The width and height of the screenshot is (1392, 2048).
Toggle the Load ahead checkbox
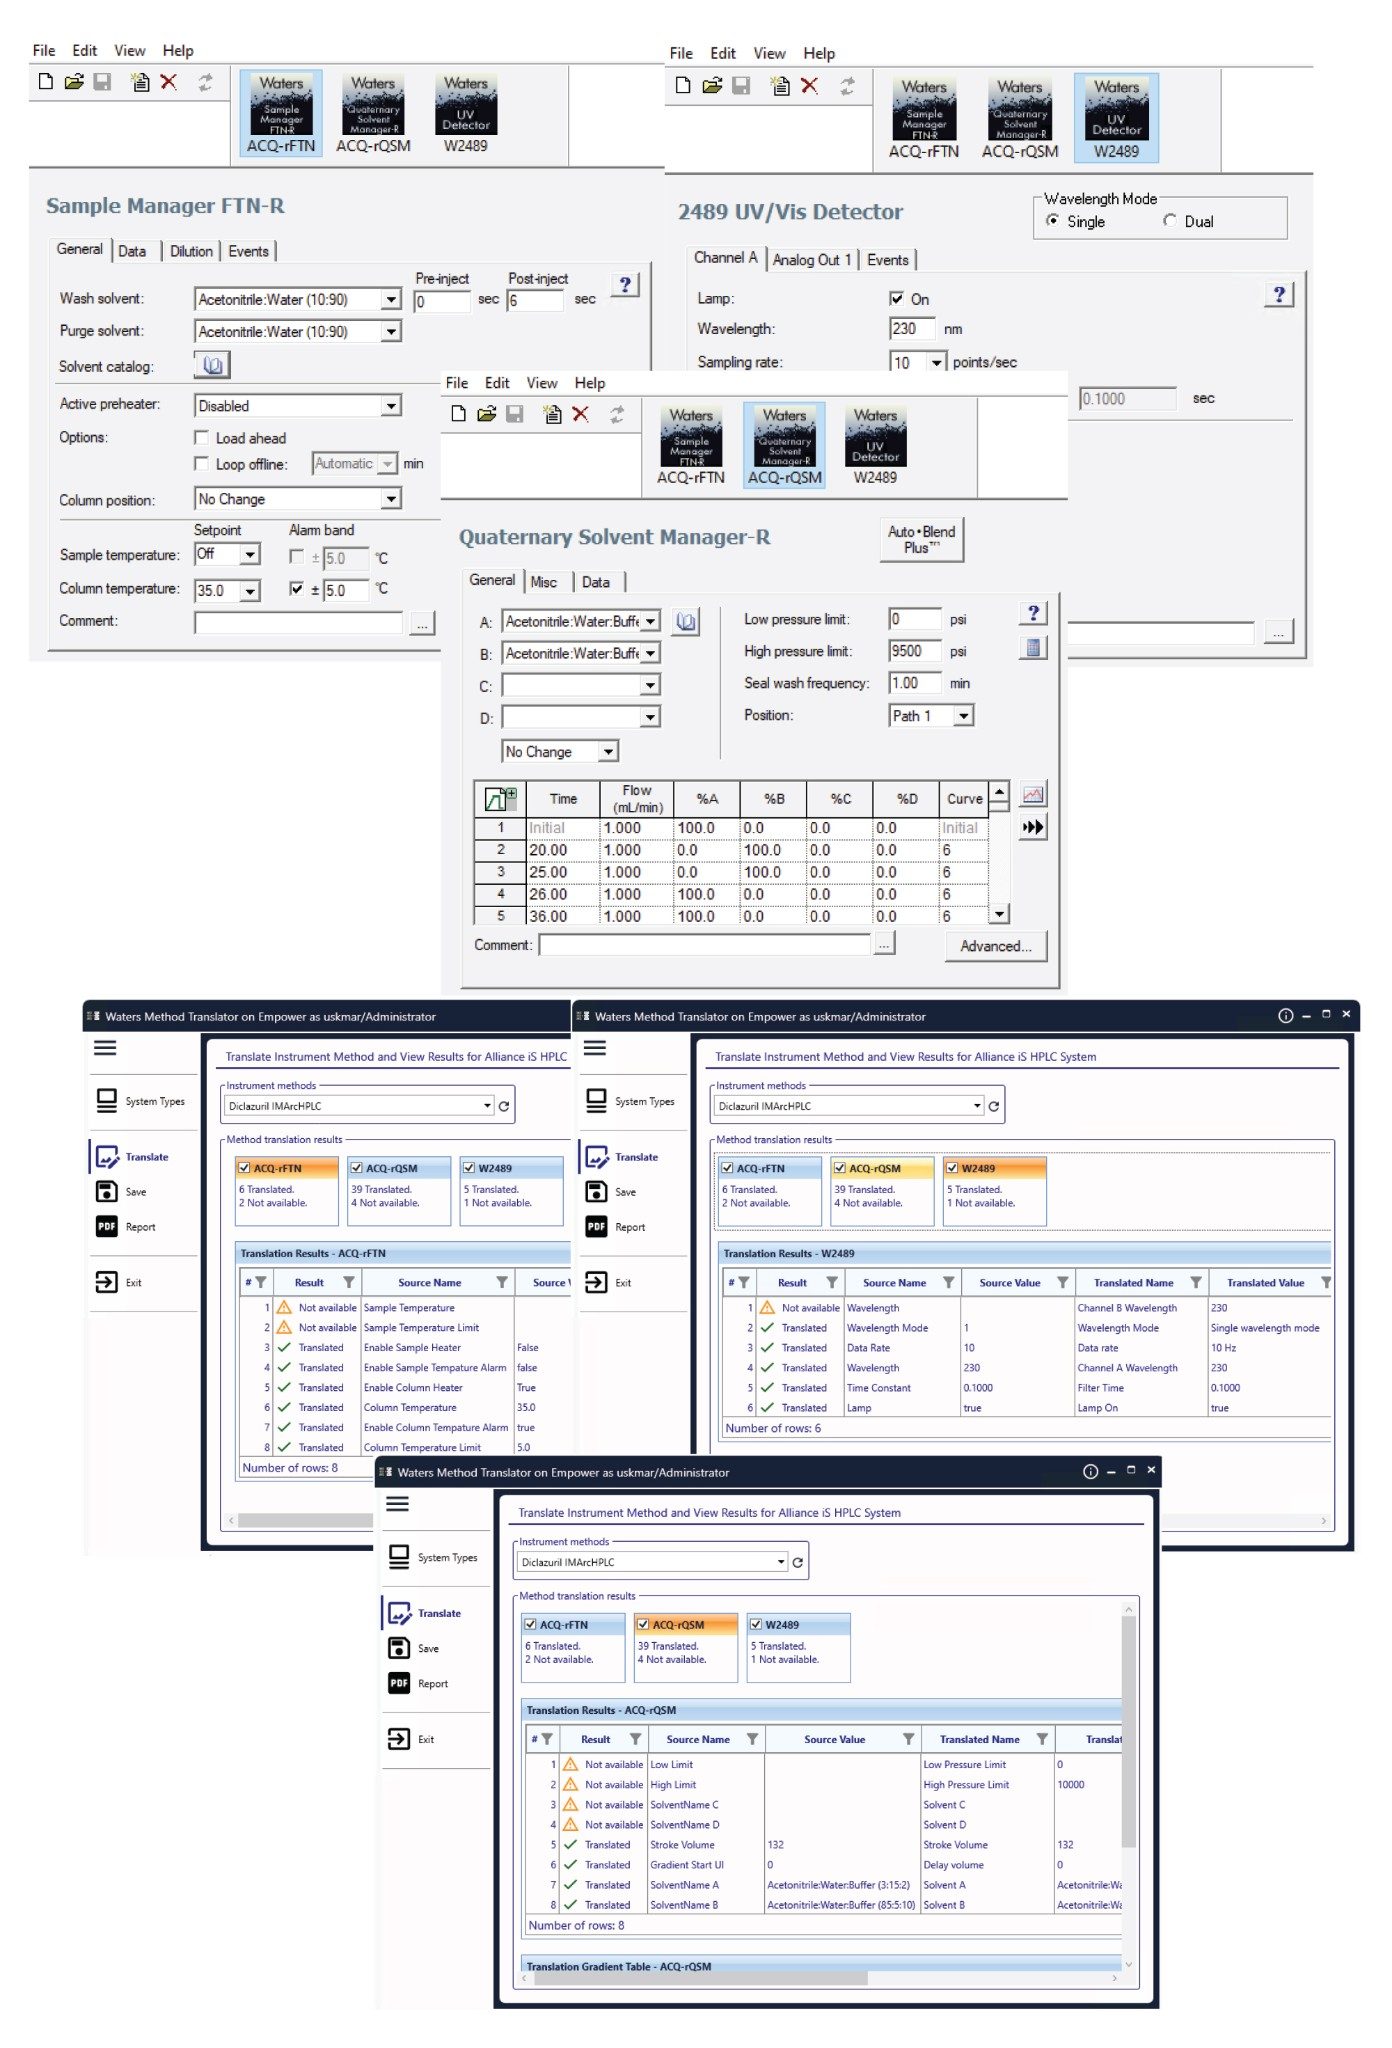[202, 437]
